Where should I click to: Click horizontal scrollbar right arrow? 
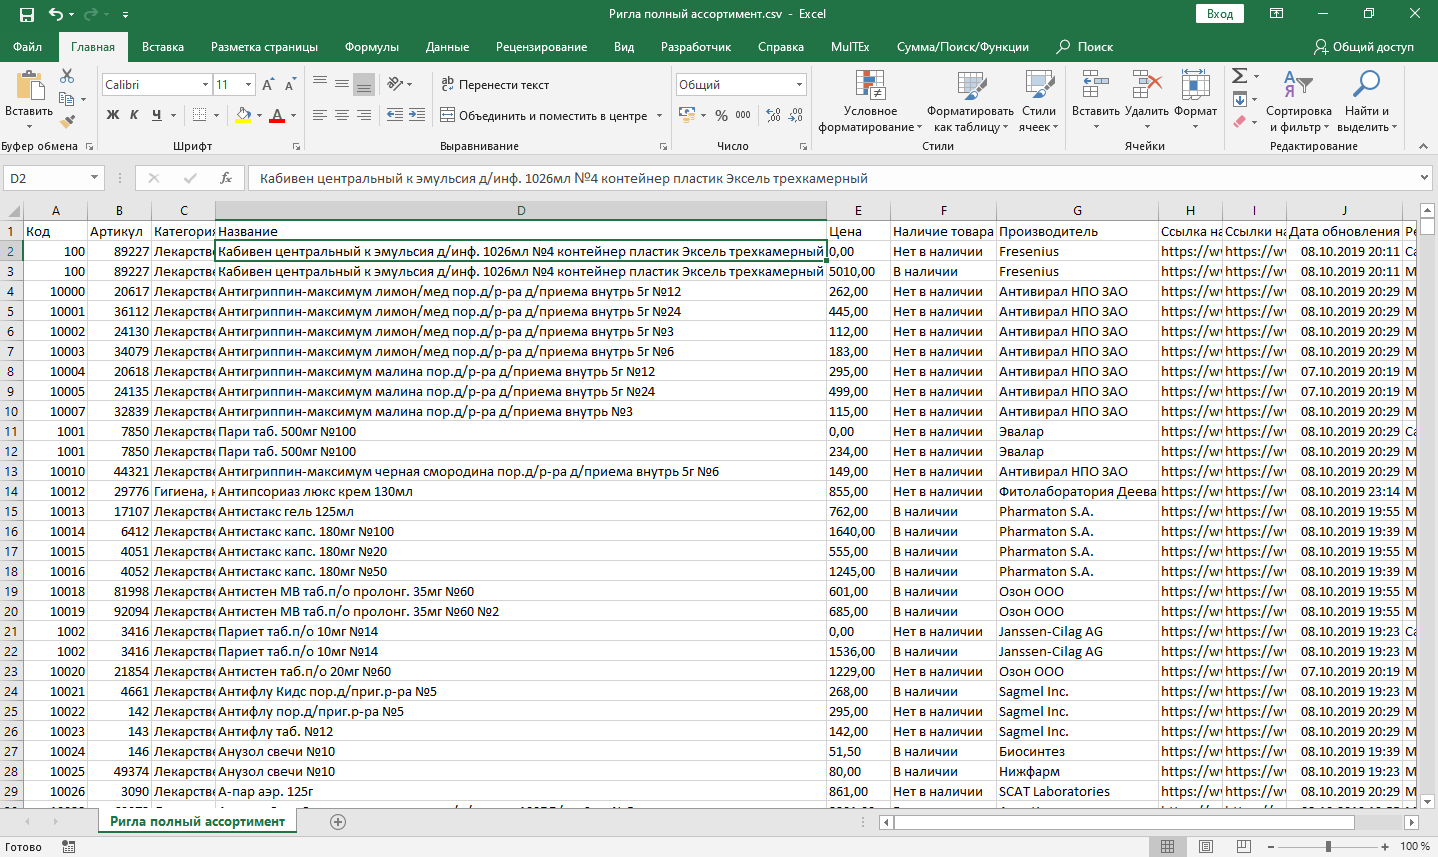(1411, 822)
